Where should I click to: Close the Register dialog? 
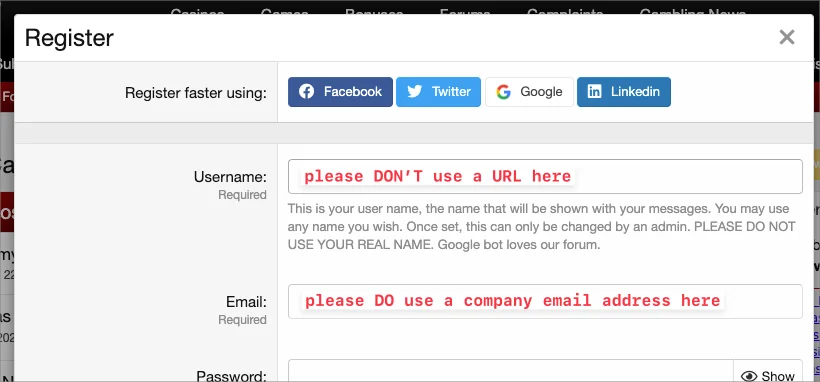click(787, 37)
